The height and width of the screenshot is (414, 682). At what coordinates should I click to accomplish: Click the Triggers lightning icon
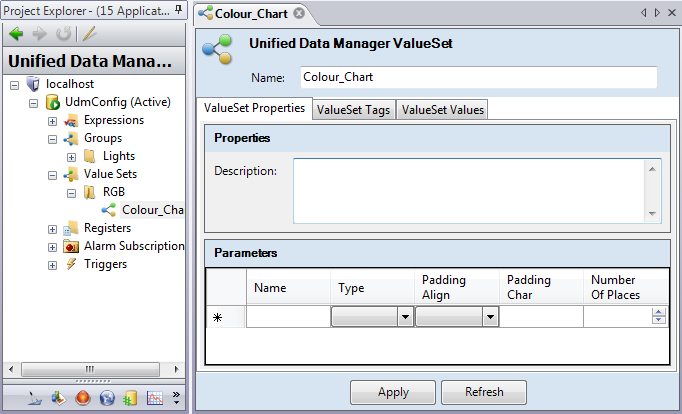(x=71, y=264)
